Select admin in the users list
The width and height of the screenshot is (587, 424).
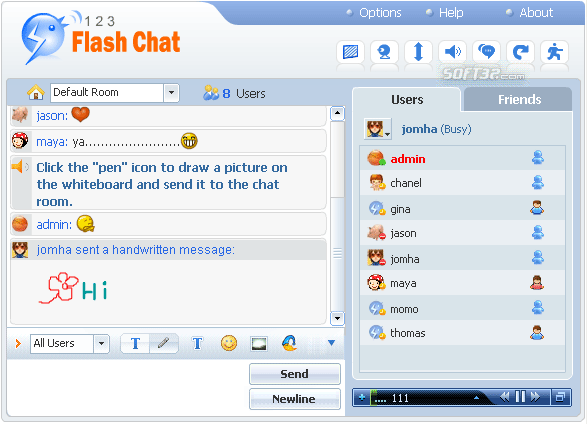[x=462, y=159]
